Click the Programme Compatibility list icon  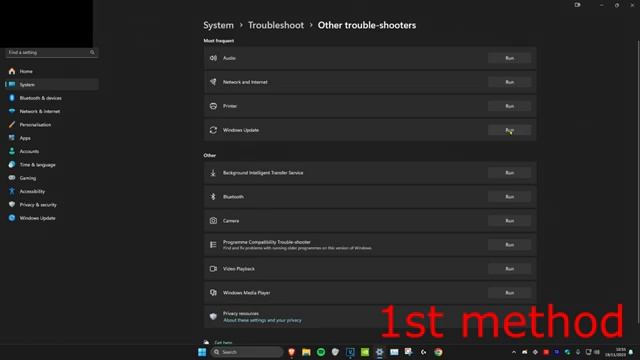[x=213, y=245]
